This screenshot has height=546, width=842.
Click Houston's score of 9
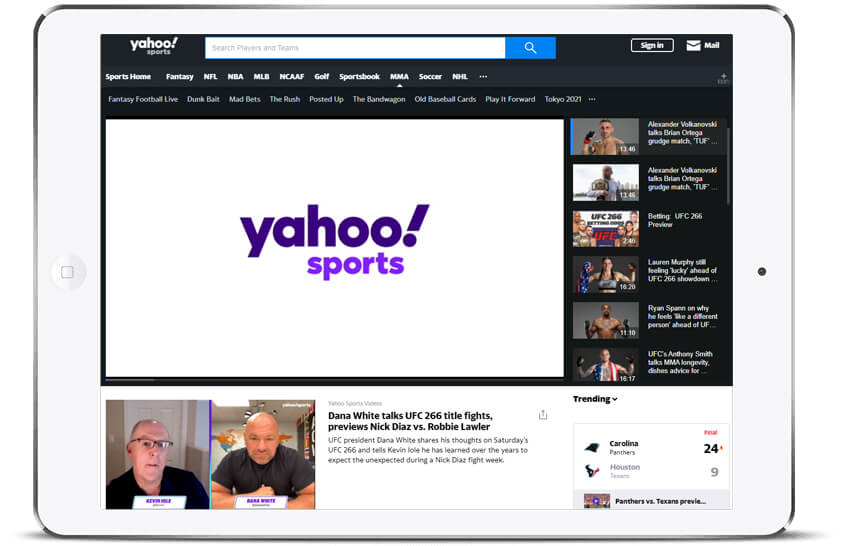[x=714, y=472]
